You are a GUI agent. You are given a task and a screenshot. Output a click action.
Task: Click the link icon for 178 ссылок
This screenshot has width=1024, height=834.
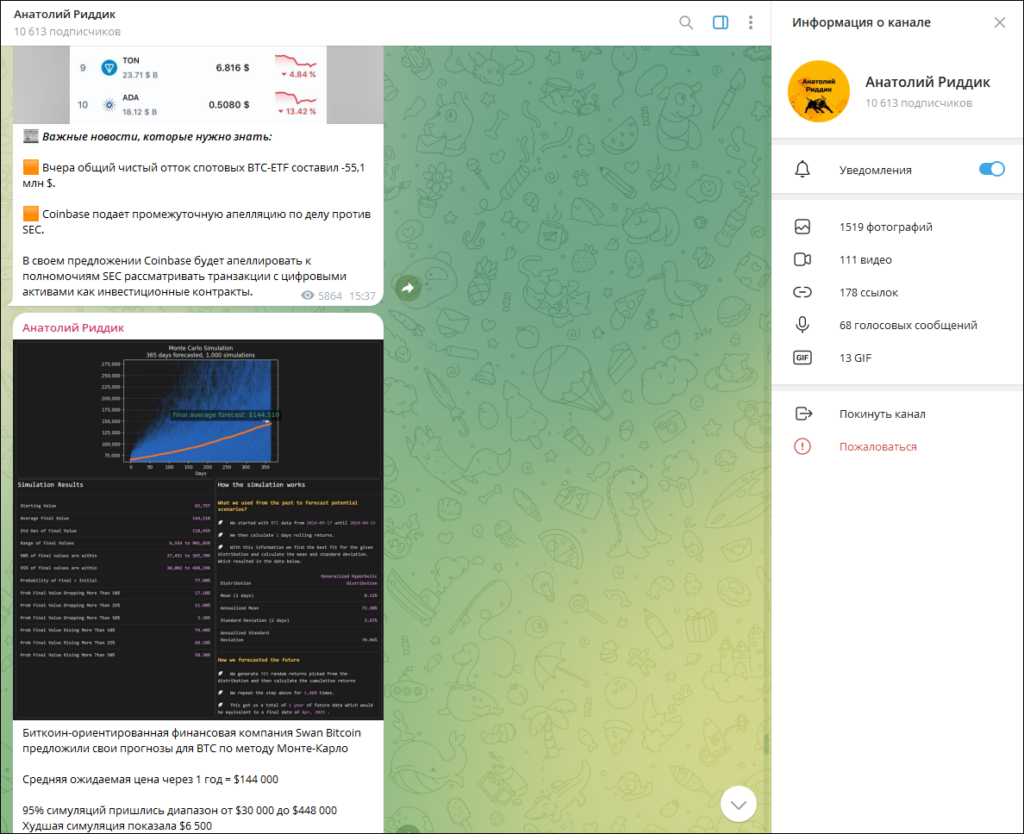pos(802,293)
